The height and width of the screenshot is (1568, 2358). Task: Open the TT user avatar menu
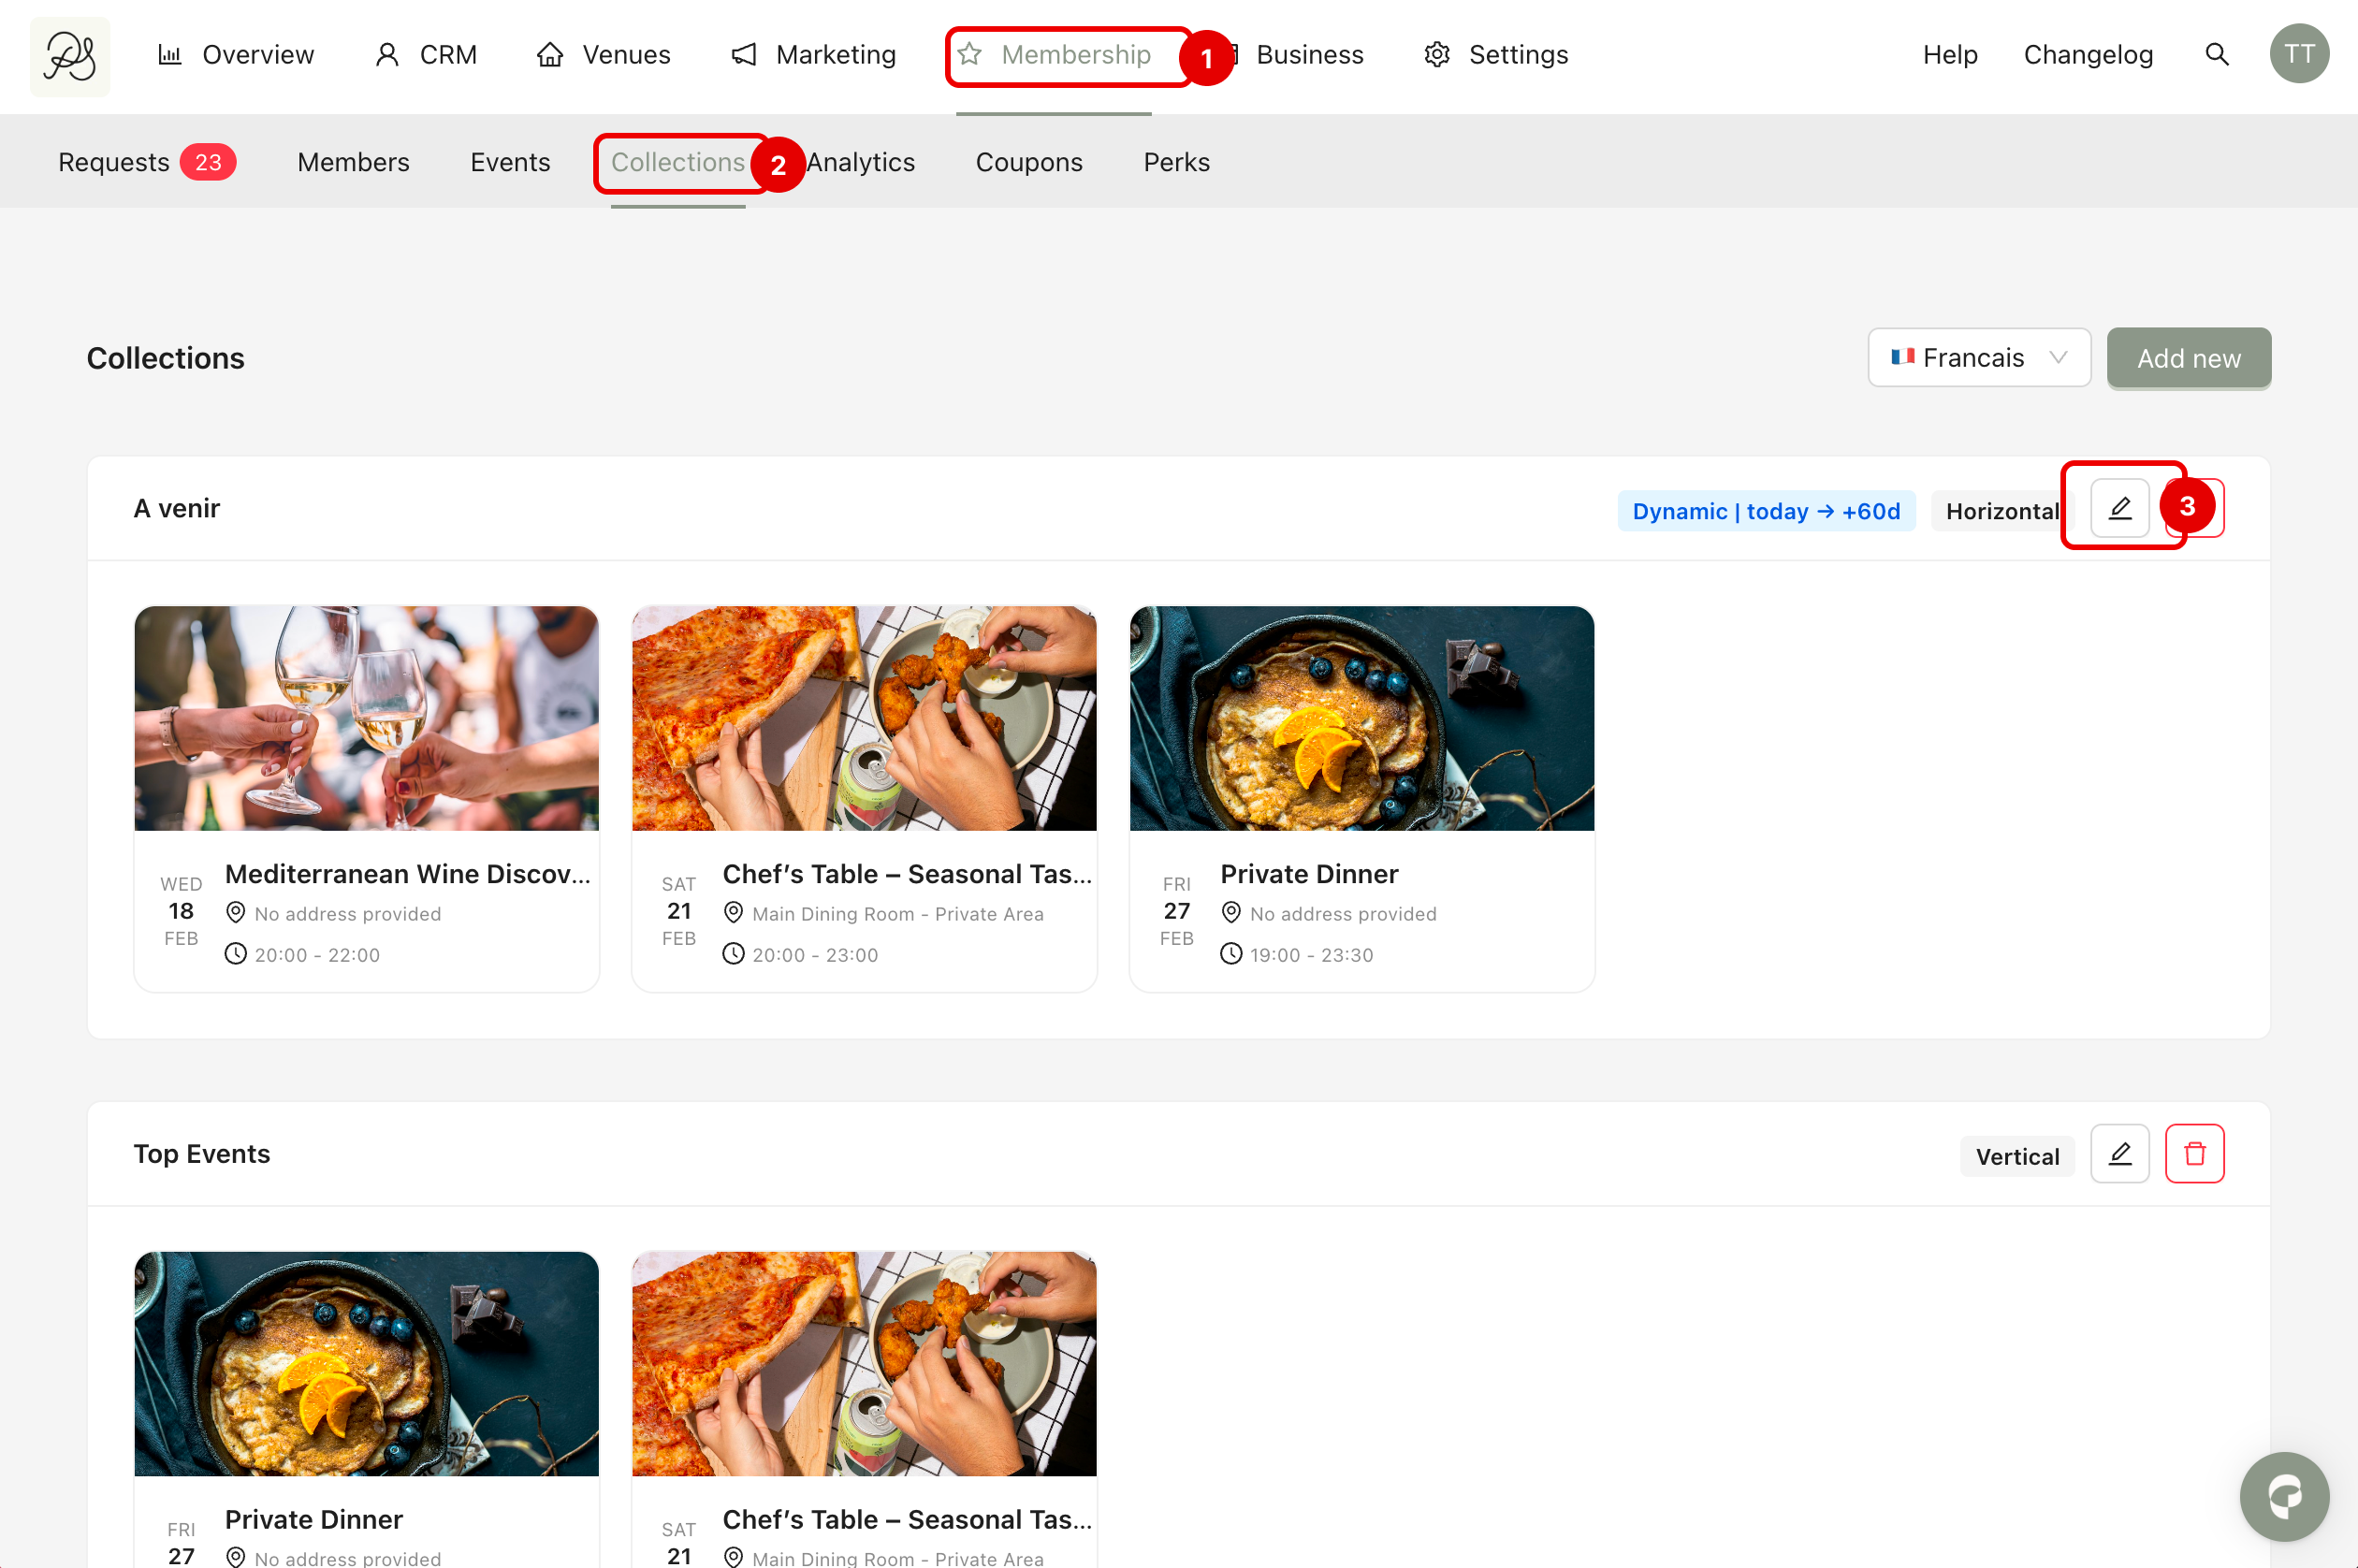[x=2298, y=54]
